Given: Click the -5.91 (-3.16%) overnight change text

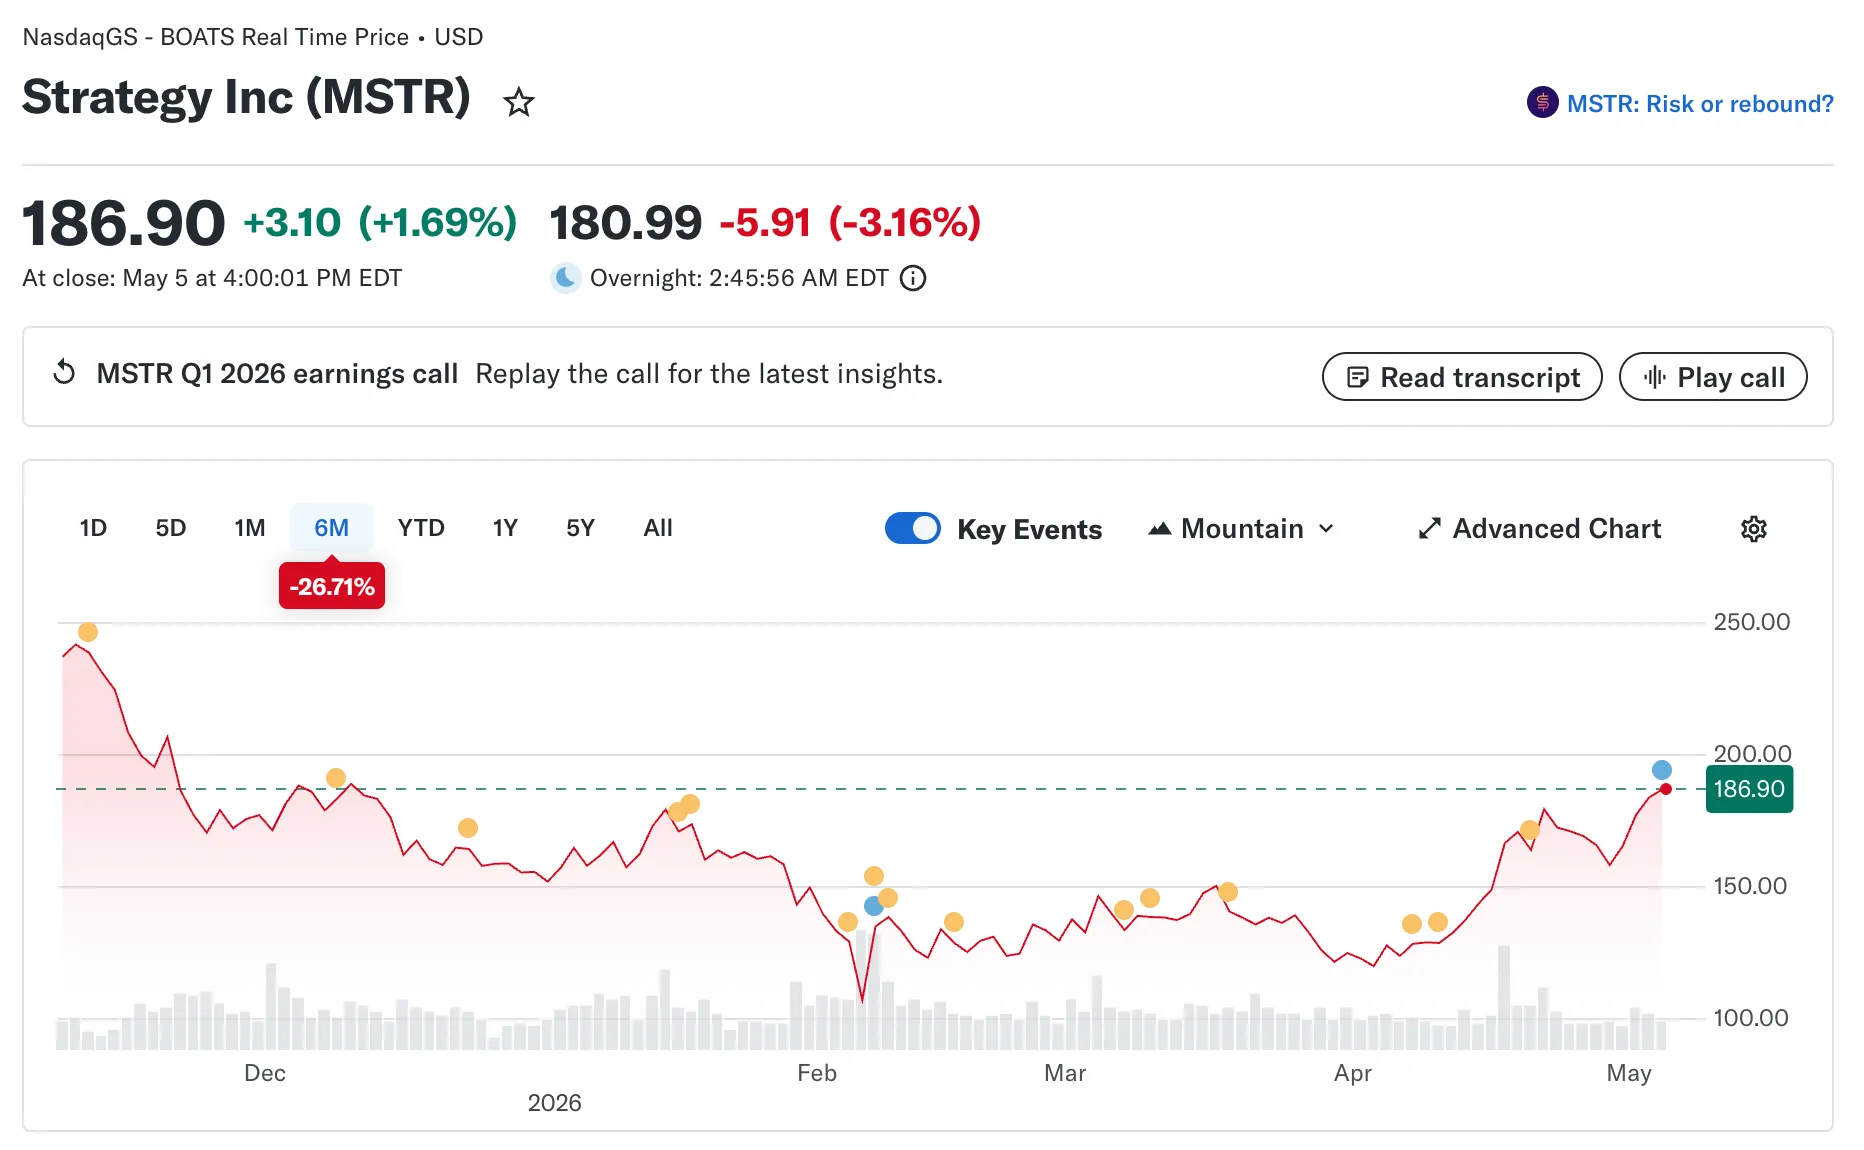Looking at the screenshot, I should click(x=851, y=222).
